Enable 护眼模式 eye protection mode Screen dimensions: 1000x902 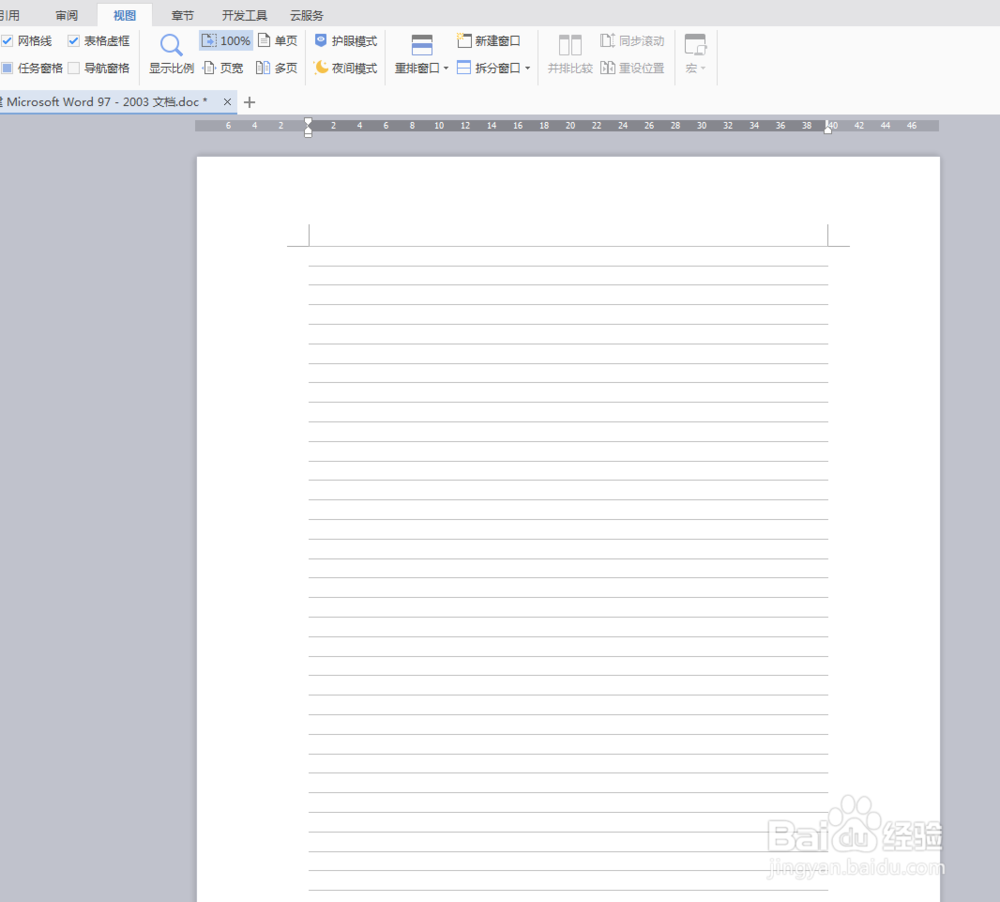tap(346, 41)
